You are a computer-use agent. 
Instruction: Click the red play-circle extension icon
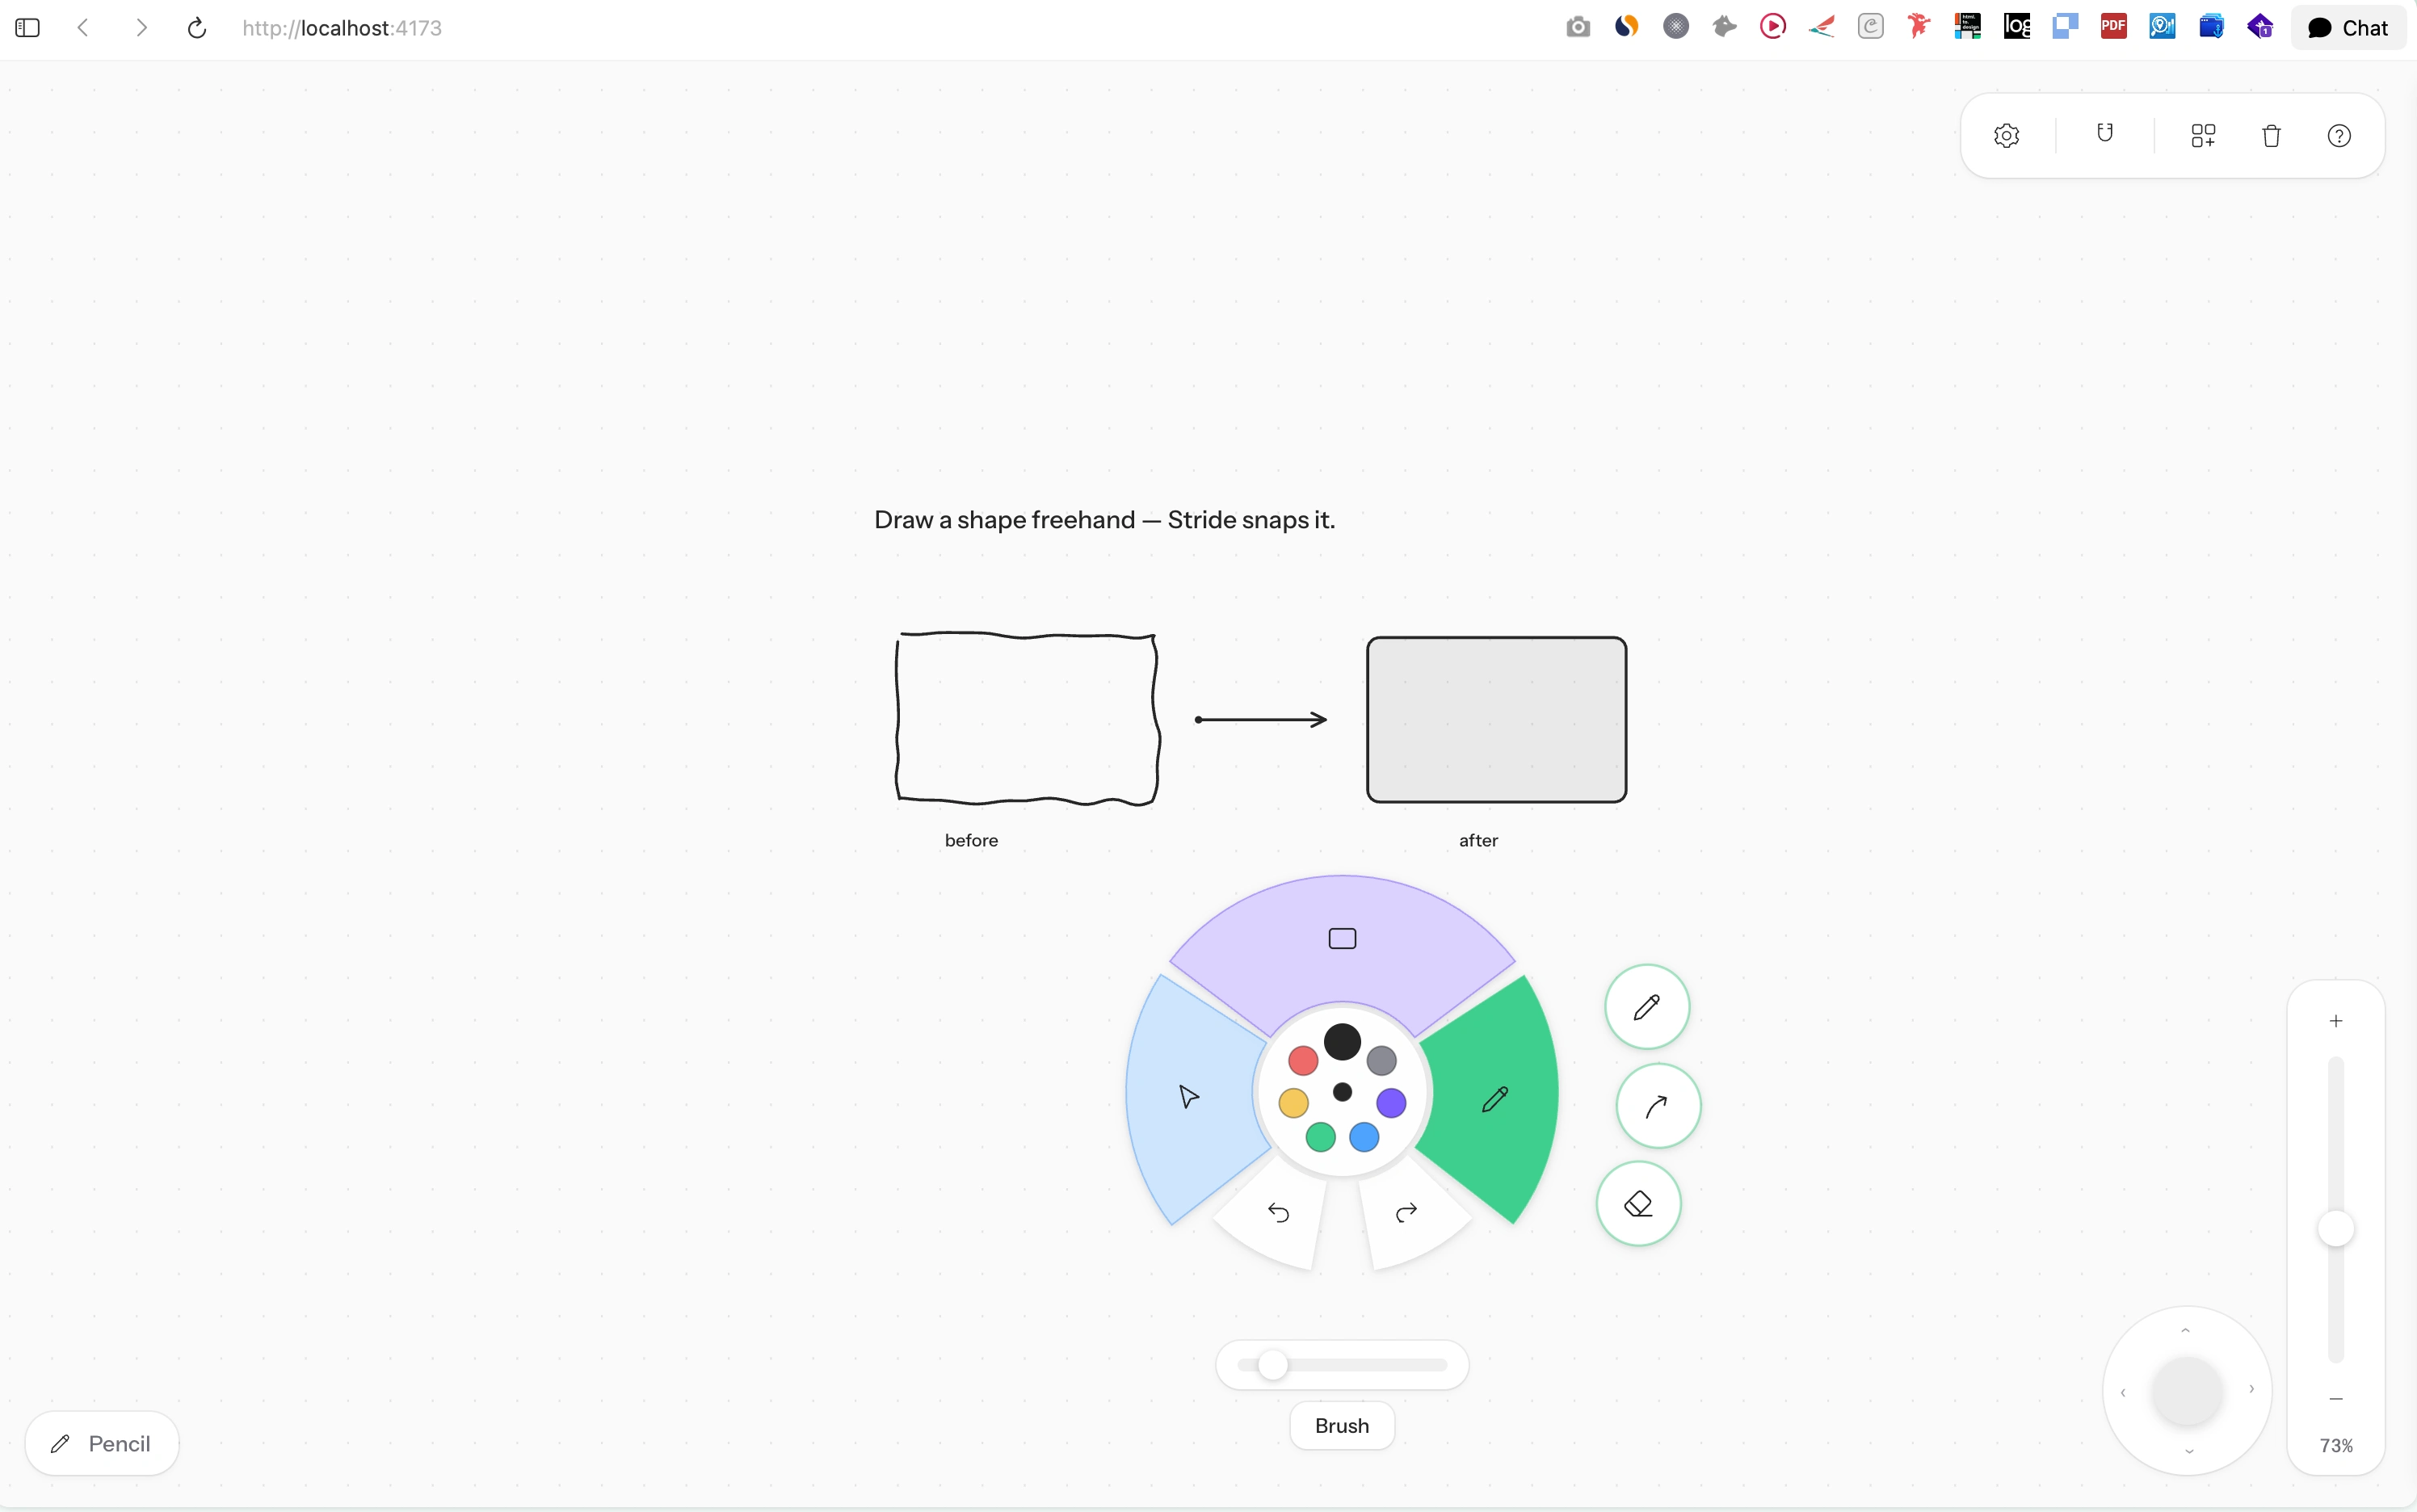pyautogui.click(x=1773, y=27)
